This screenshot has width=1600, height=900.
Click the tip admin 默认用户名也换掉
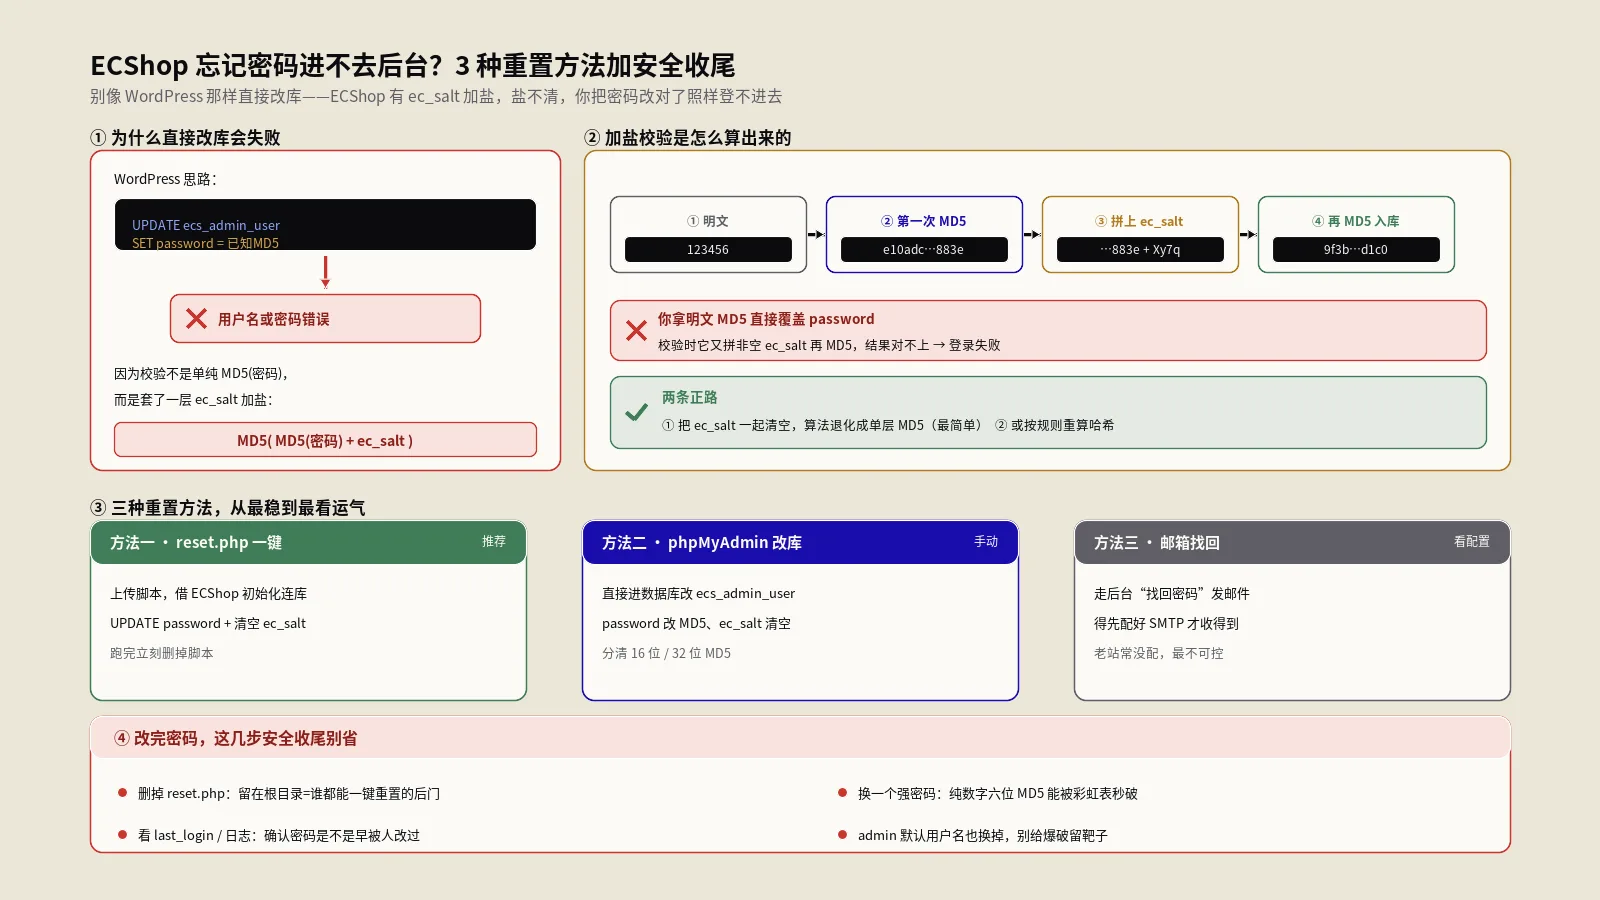tap(983, 835)
